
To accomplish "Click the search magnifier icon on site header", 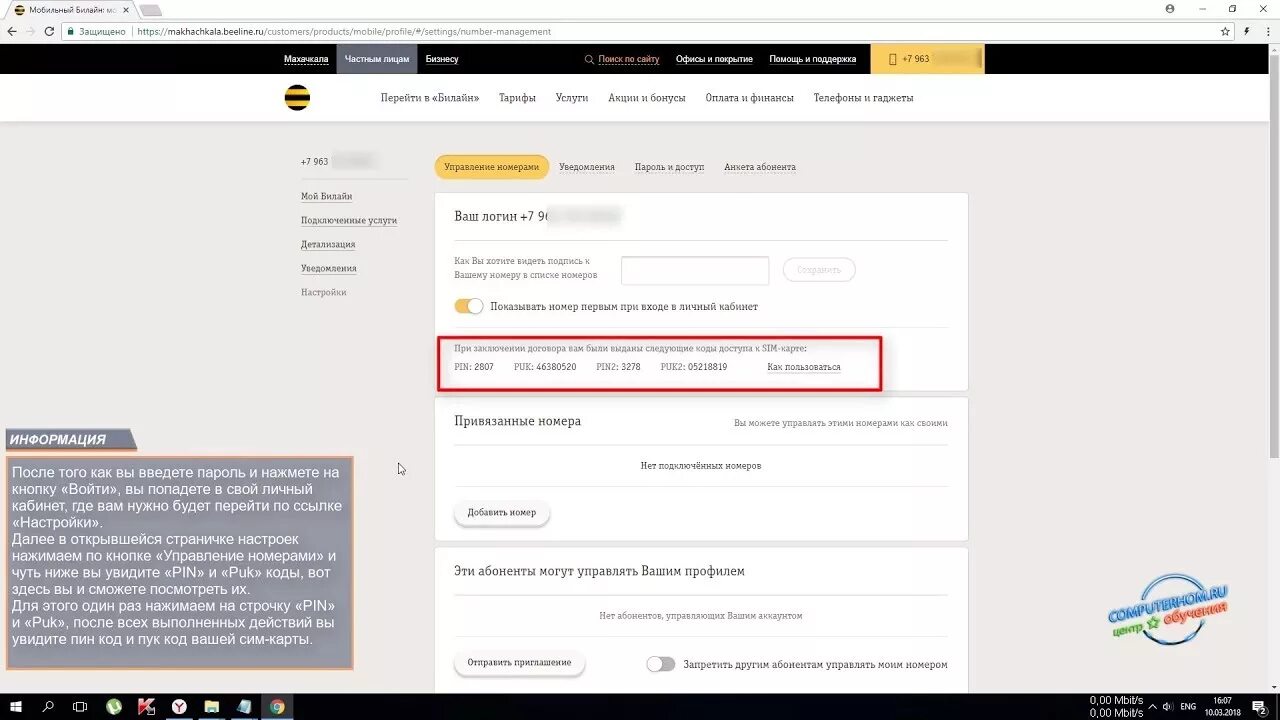I will pos(589,59).
